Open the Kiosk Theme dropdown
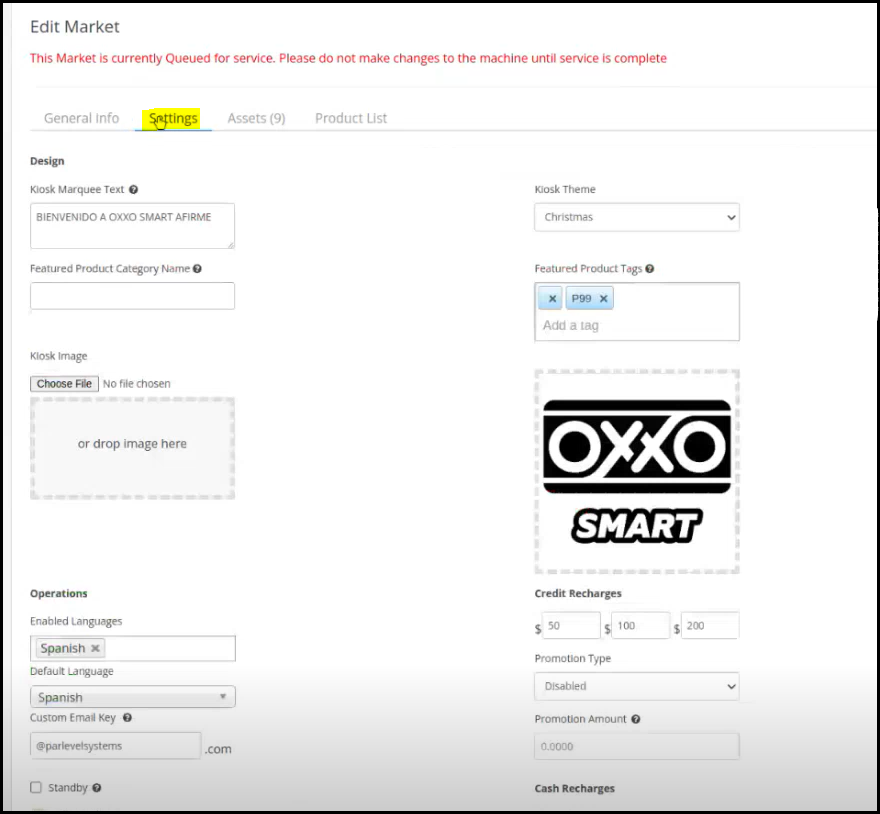 point(636,217)
